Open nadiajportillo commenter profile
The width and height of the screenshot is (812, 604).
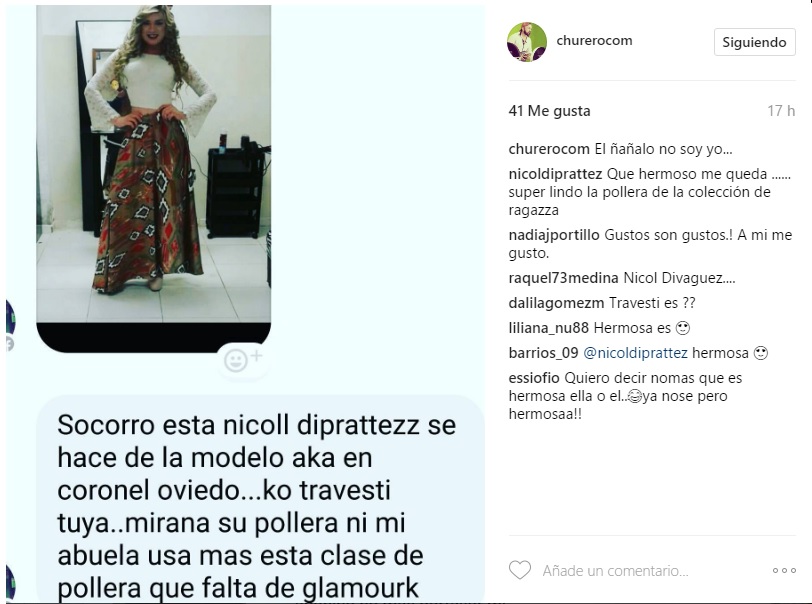pos(554,235)
